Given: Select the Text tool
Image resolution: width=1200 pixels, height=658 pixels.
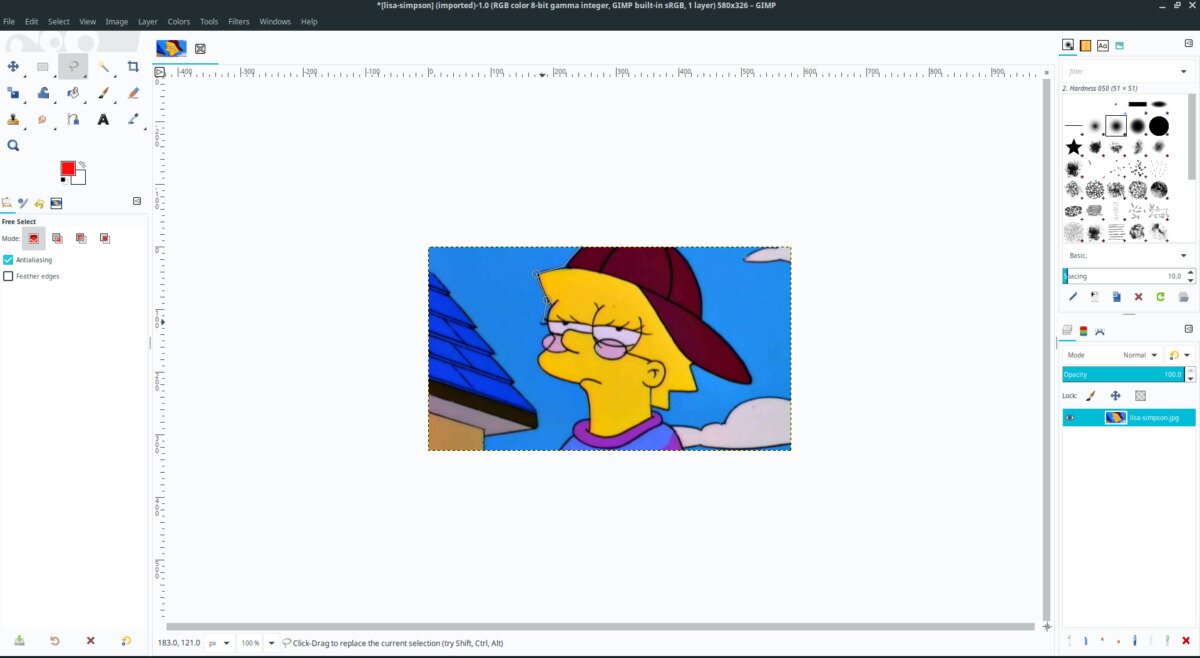Looking at the screenshot, I should (103, 119).
